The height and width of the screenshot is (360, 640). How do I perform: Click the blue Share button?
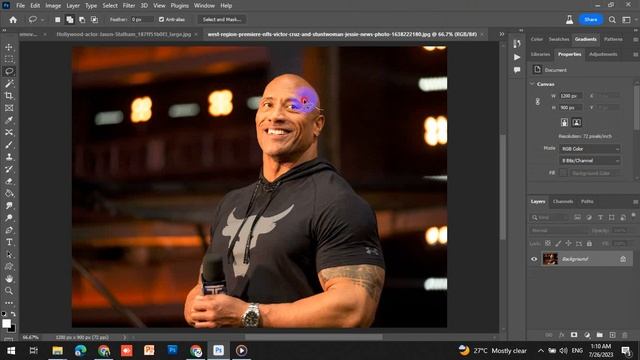[x=591, y=20]
